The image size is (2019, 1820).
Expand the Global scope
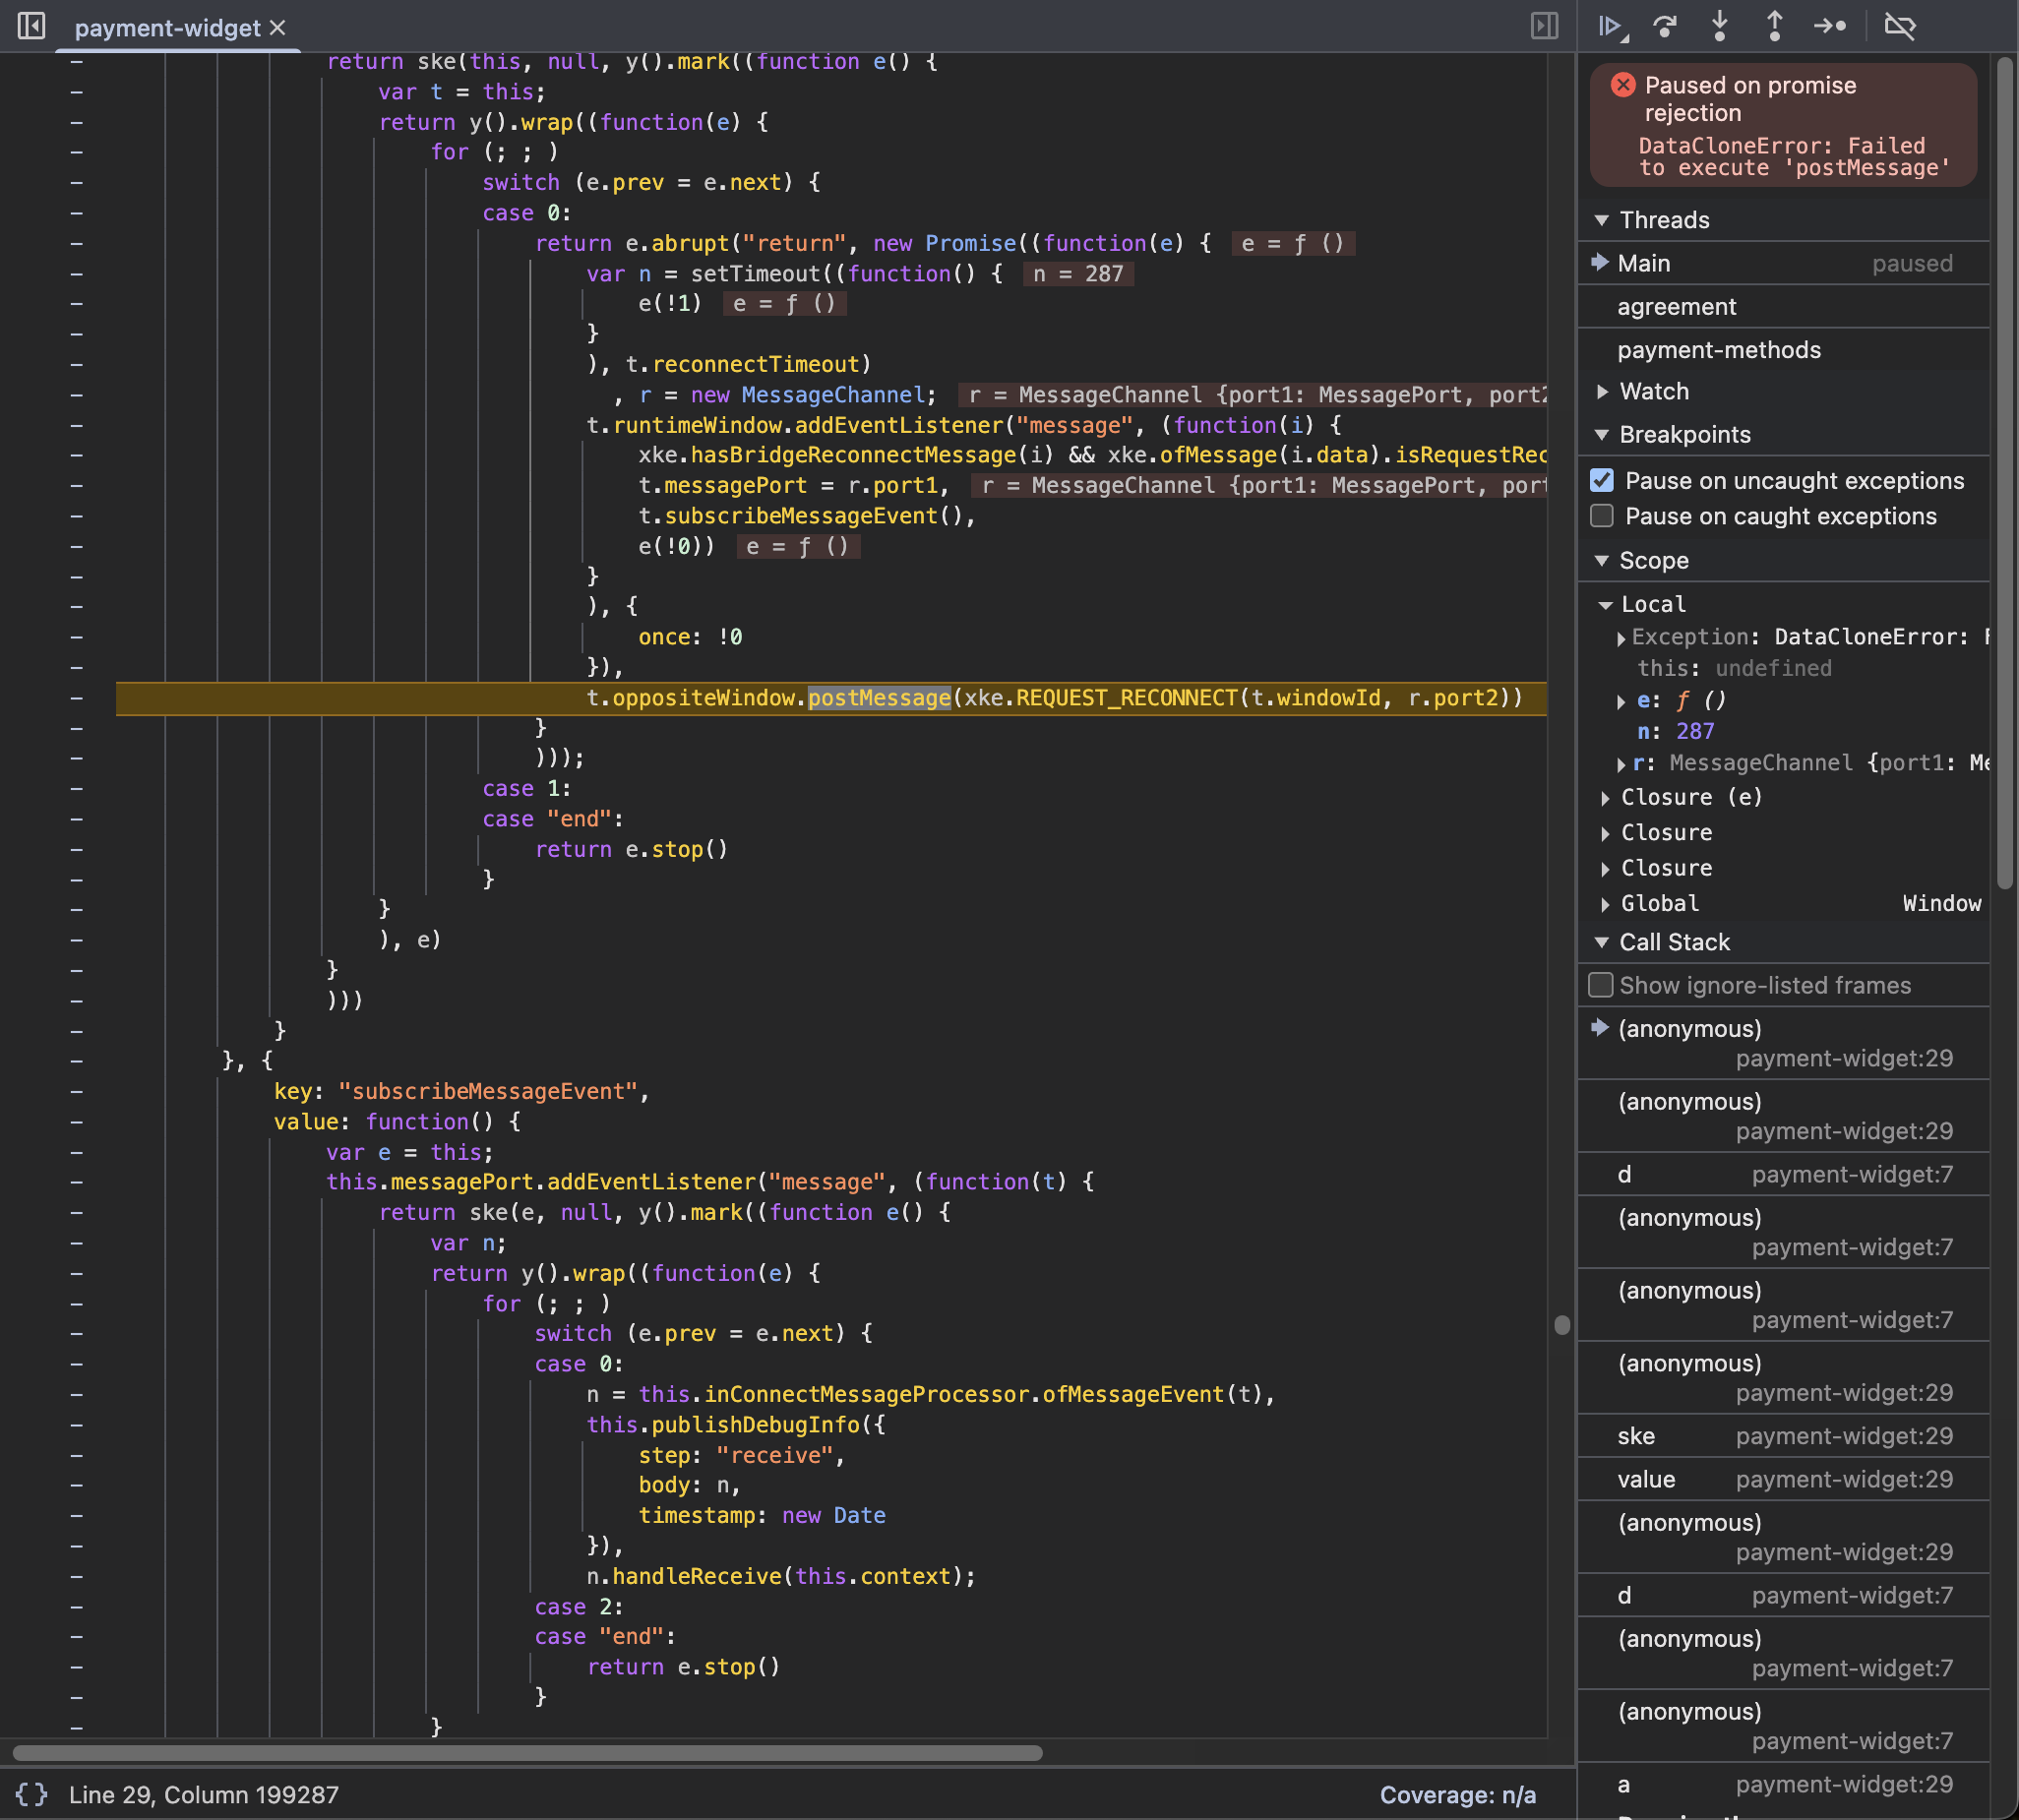tap(1605, 904)
